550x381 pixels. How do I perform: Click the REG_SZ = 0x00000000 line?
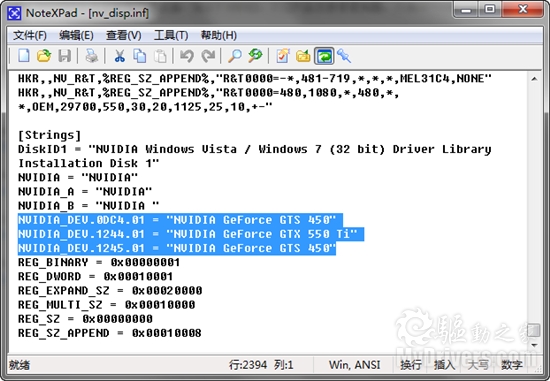(x=85, y=319)
